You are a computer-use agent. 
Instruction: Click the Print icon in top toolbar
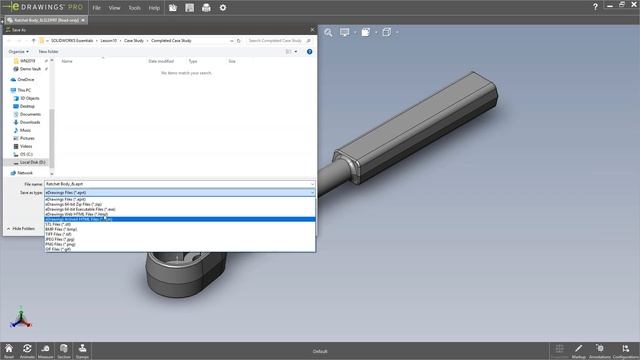[206, 7]
